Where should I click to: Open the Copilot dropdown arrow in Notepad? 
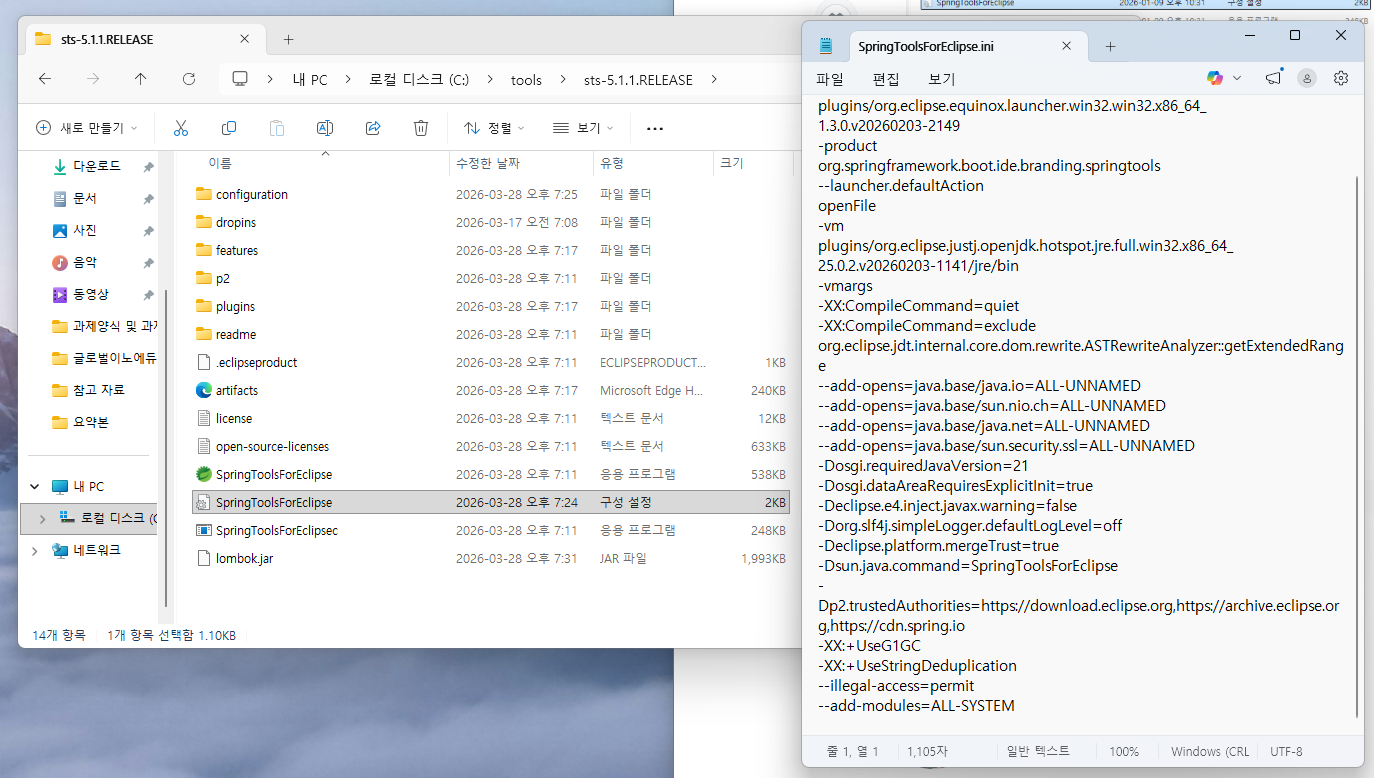point(1237,78)
